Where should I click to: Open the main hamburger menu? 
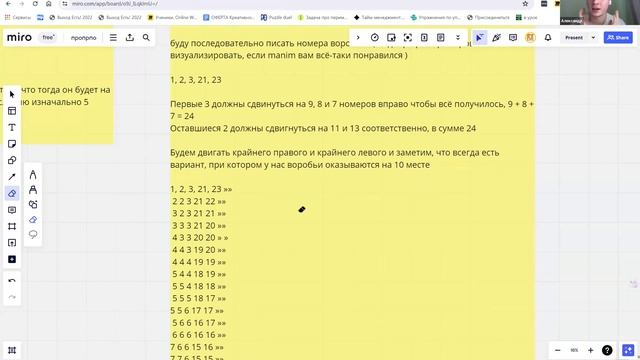click(x=113, y=38)
